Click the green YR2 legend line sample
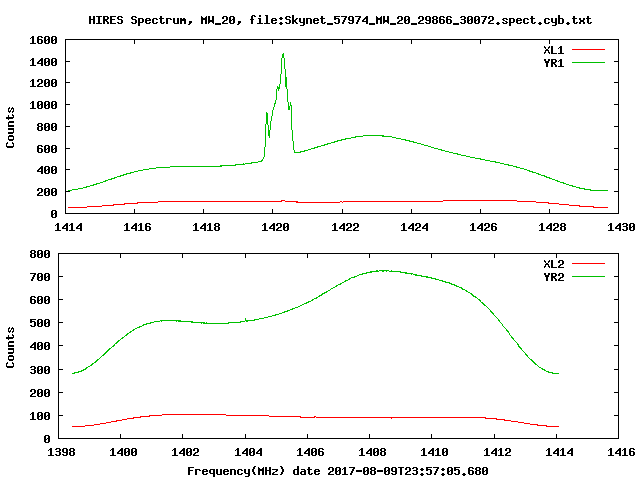This screenshot has height=480, width=640. [x=588, y=277]
